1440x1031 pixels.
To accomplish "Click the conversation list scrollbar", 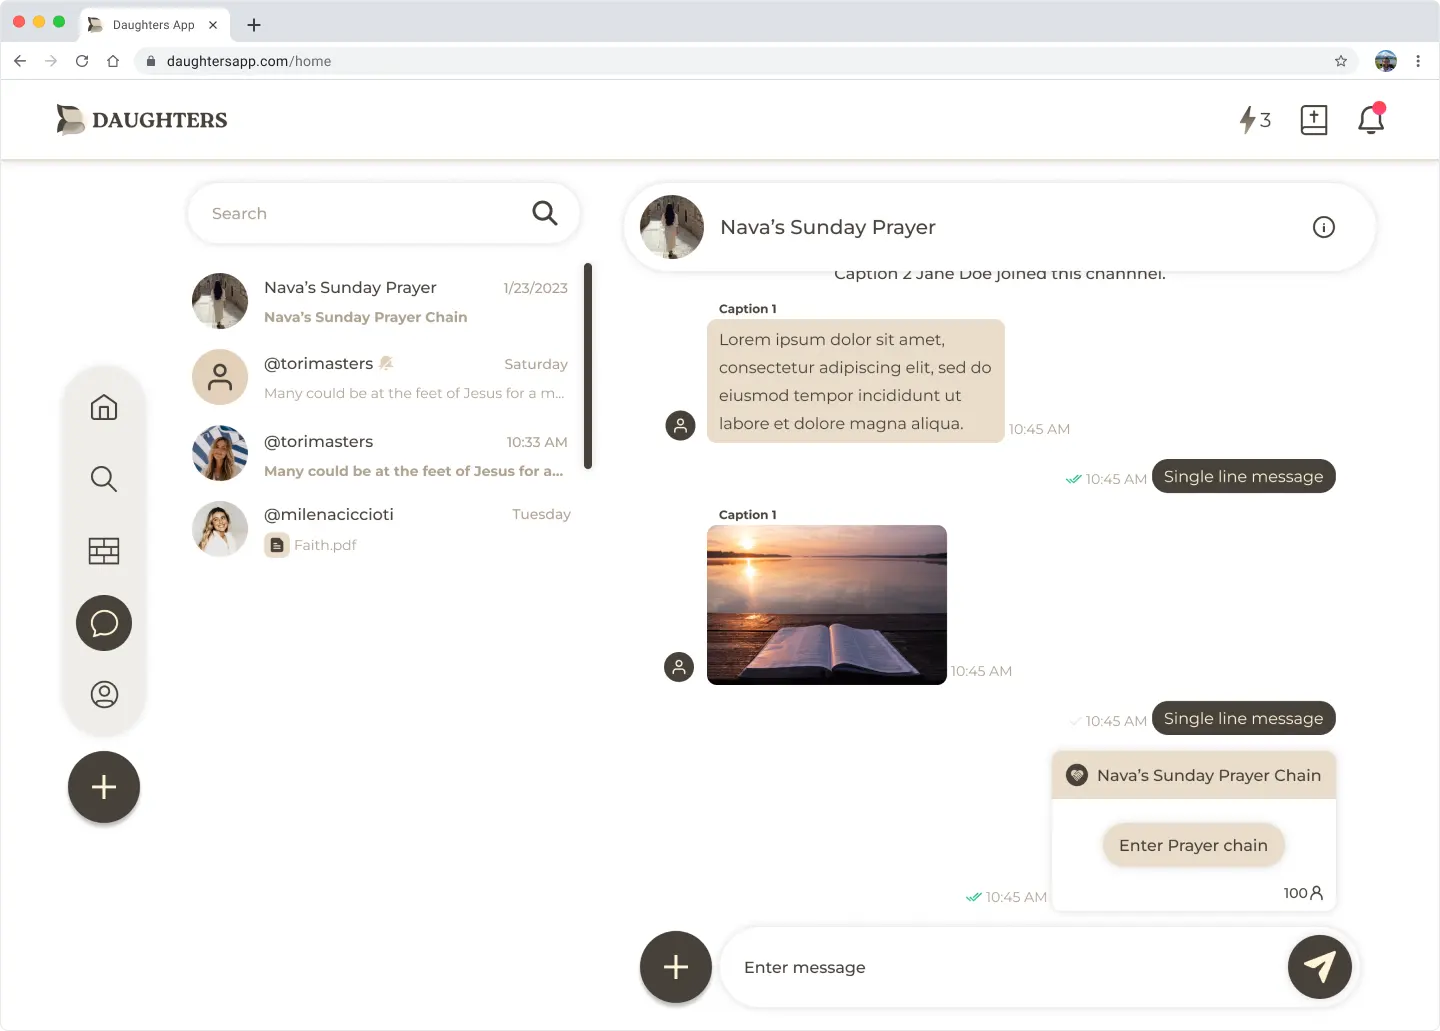I will point(588,365).
